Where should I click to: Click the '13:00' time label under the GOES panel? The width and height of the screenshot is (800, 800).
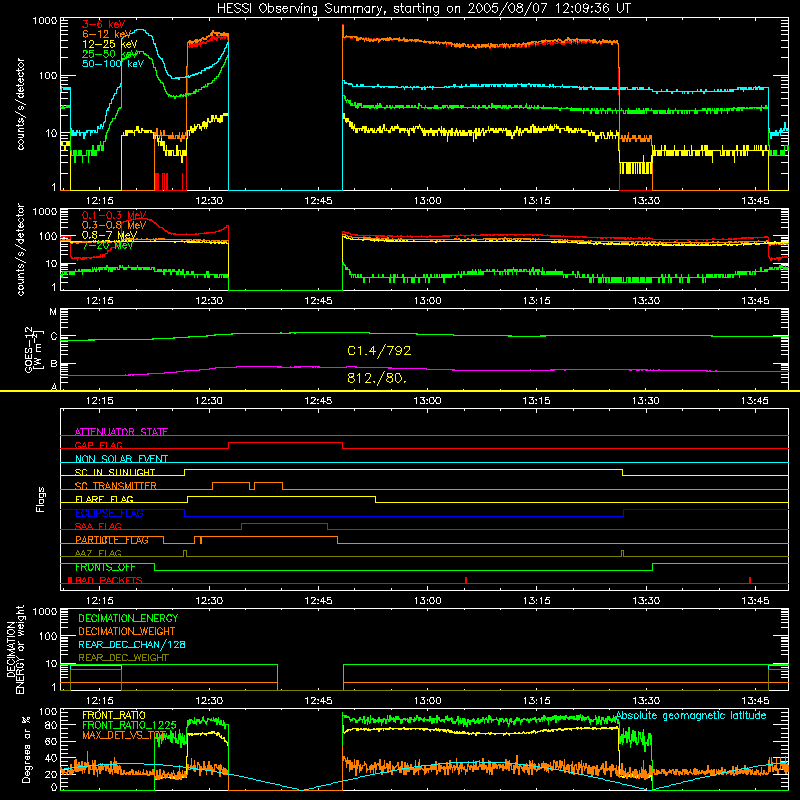click(427, 401)
